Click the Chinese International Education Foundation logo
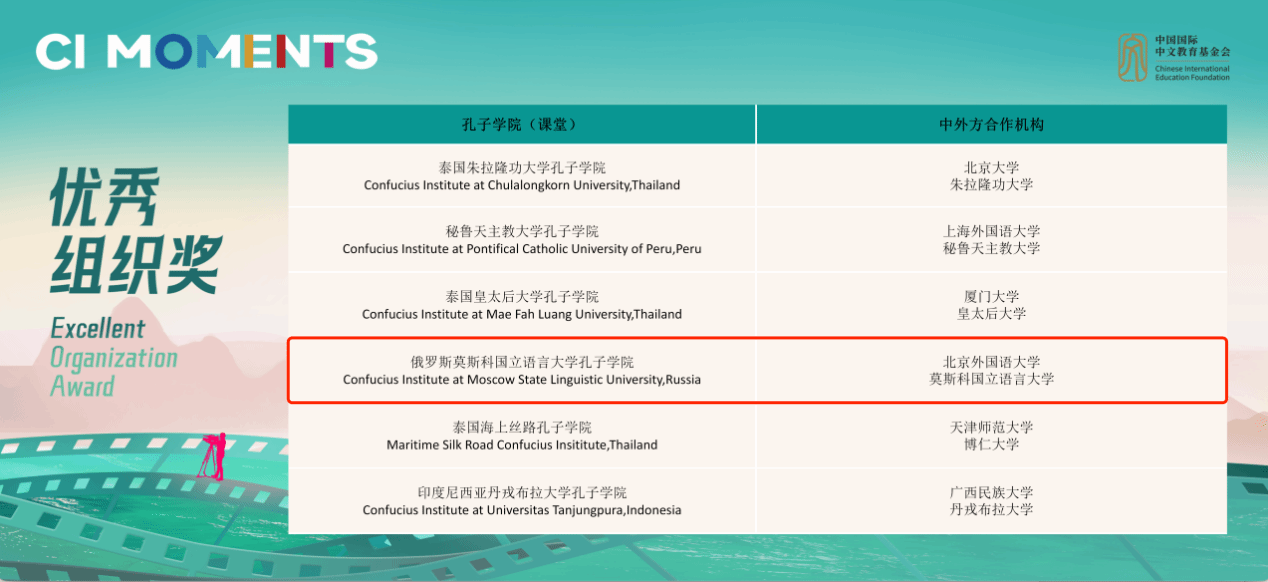The width and height of the screenshot is (1268, 582). coord(1174,57)
